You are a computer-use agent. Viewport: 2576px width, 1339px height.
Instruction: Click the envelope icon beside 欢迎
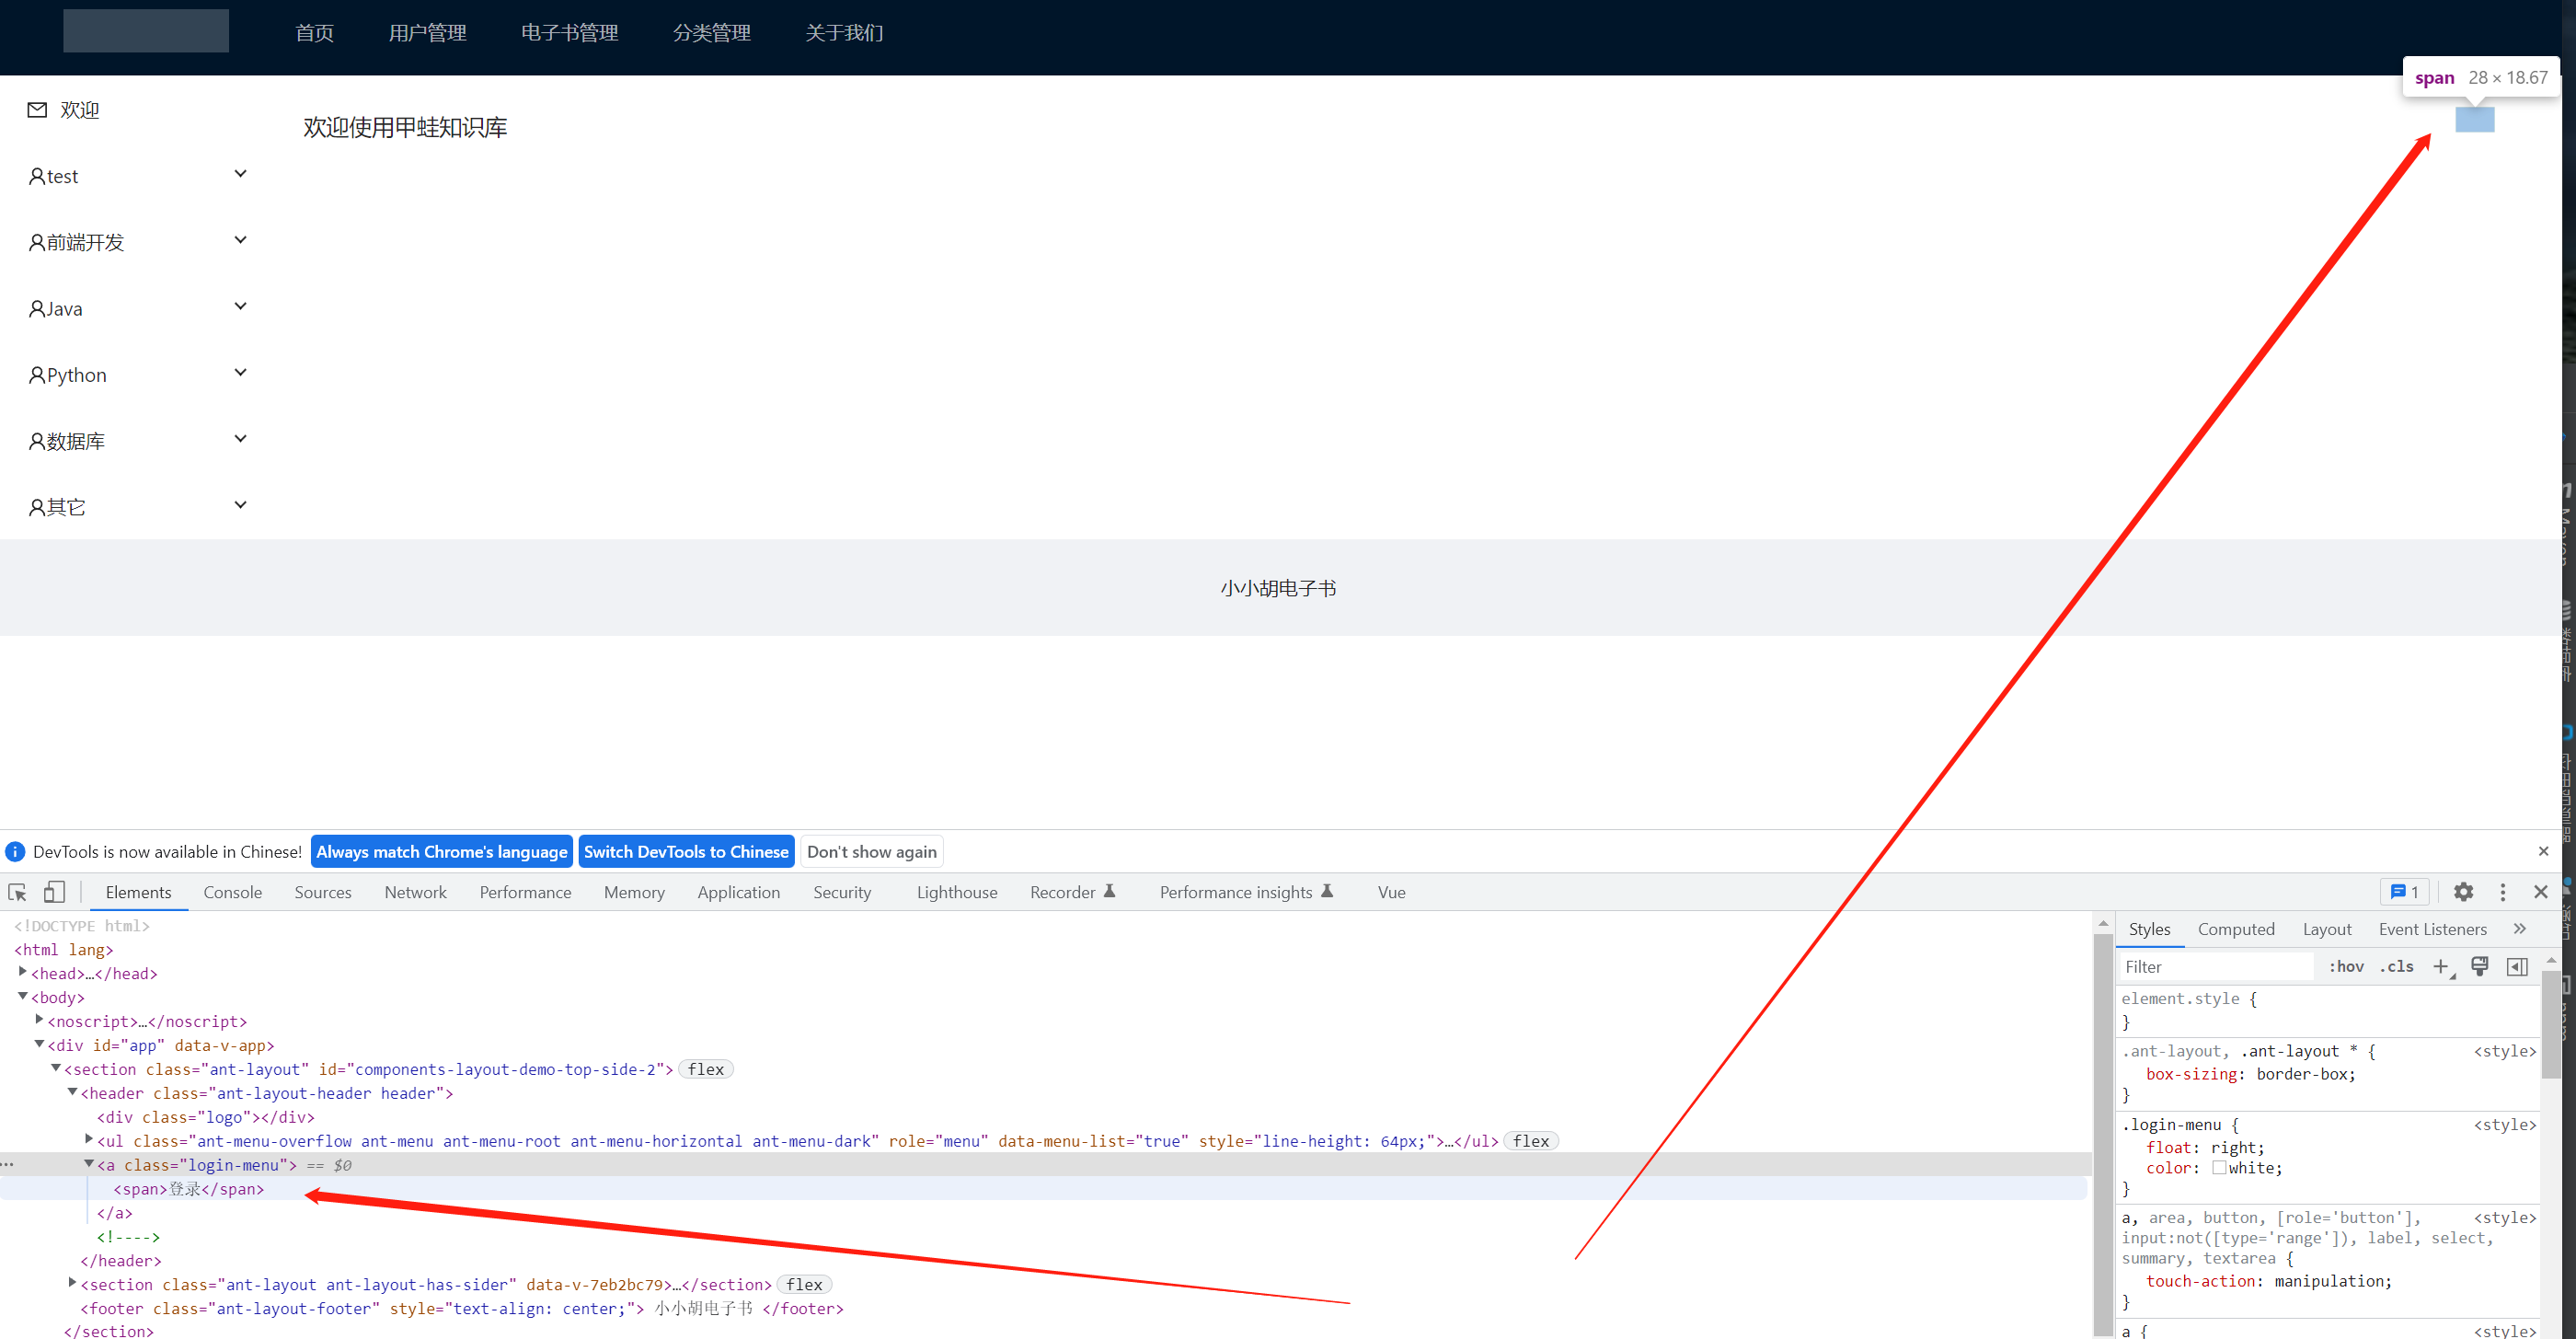click(37, 109)
